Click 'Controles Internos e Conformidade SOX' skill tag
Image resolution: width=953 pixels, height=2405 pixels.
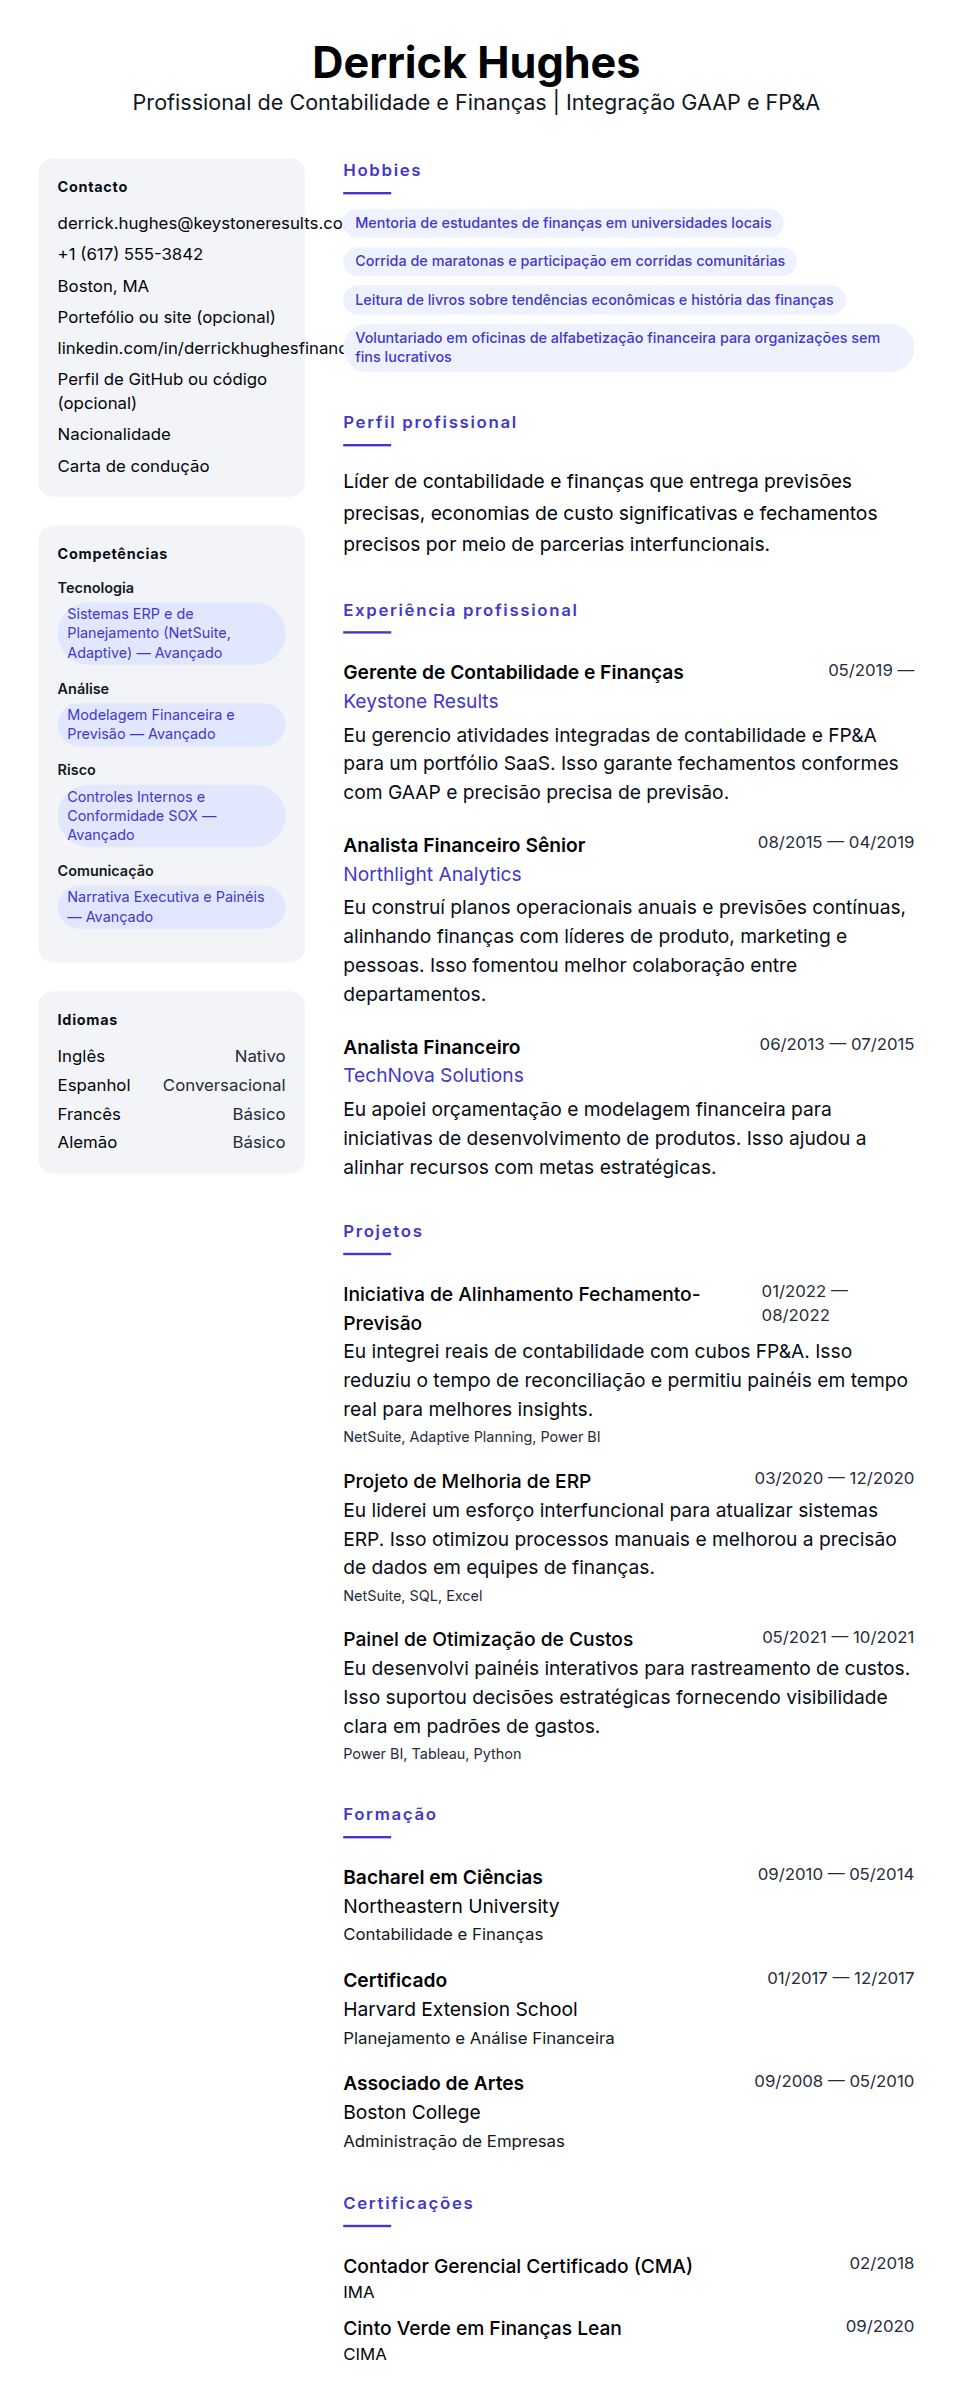171,816
